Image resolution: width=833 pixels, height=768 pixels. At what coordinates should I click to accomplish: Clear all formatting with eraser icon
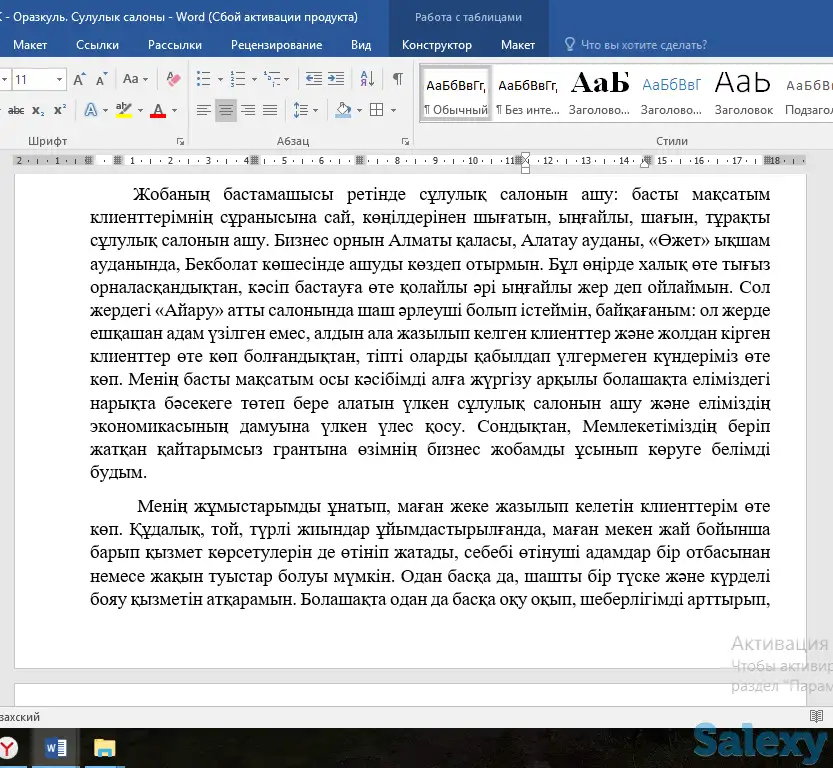tap(174, 79)
